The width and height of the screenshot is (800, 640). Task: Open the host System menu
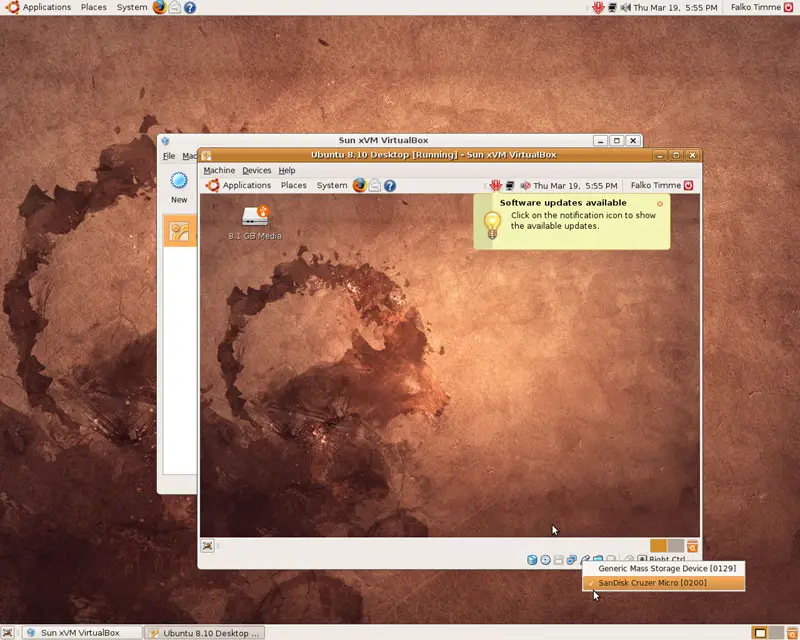132,7
